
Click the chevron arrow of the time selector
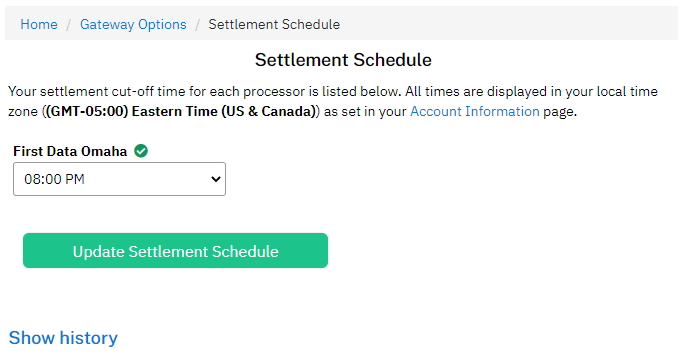(215, 179)
